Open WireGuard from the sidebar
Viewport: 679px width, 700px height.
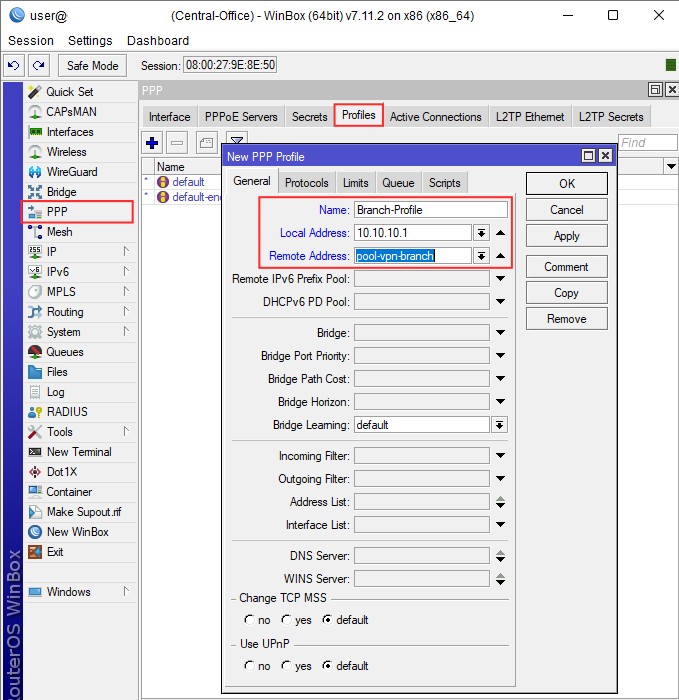pos(70,172)
